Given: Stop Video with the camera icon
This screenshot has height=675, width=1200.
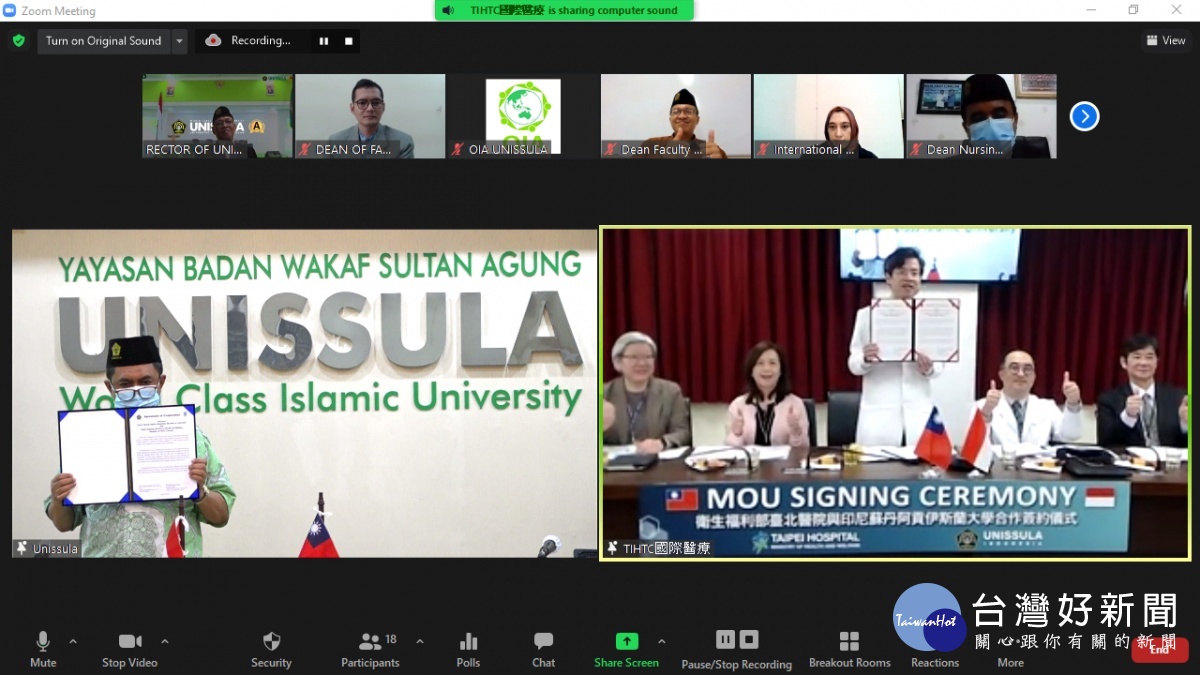Looking at the screenshot, I should (130, 650).
